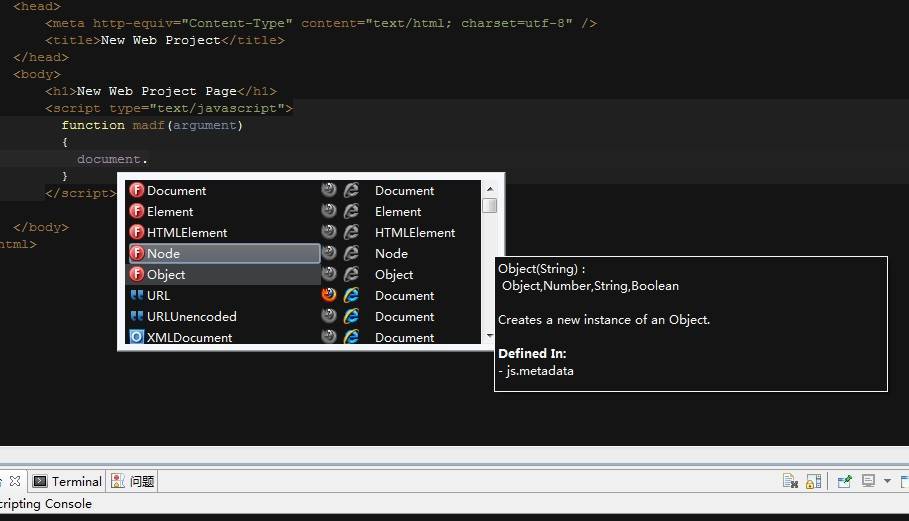This screenshot has width=909, height=521.
Task: Open the console selection dropdown arrow
Action: click(x=887, y=481)
